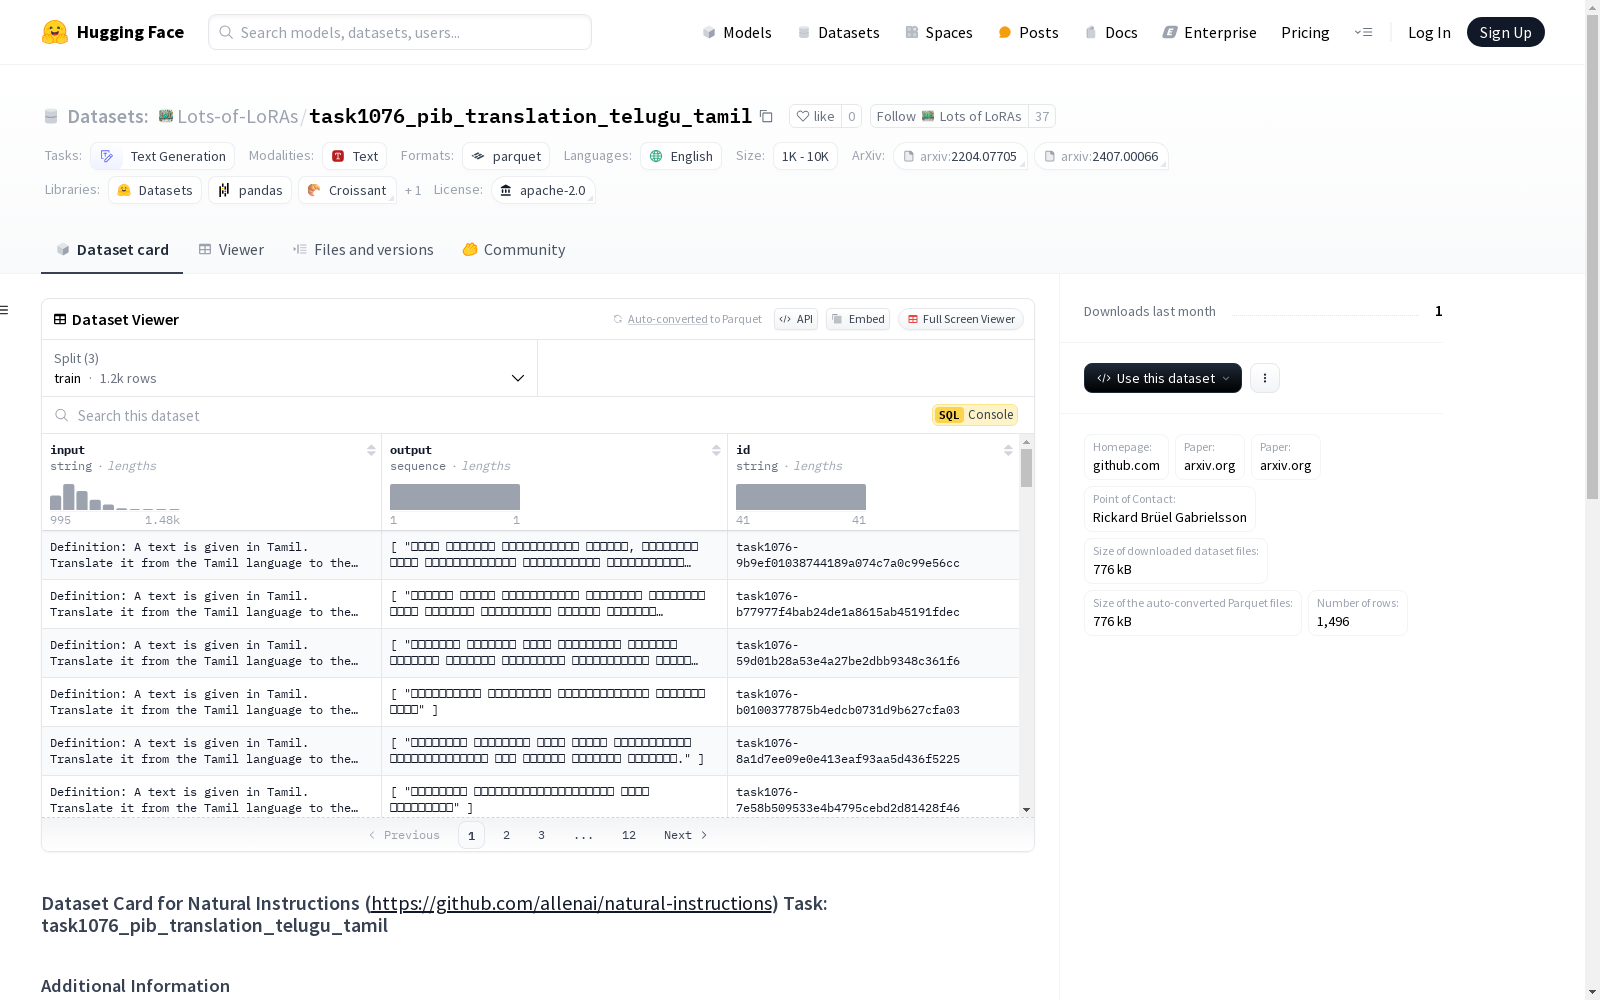Click the id column lengths bar
The height and width of the screenshot is (1000, 1600).
[801, 497]
